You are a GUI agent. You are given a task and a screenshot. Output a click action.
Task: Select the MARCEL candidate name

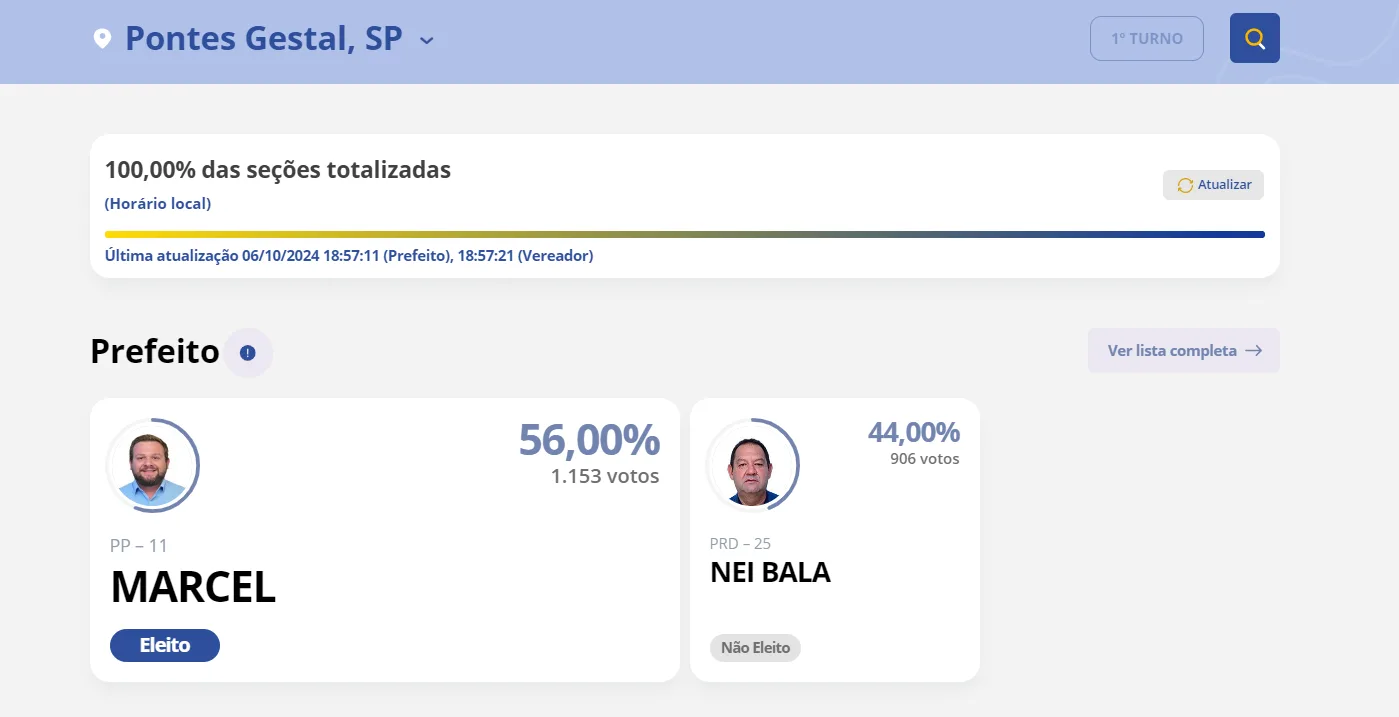(x=193, y=588)
